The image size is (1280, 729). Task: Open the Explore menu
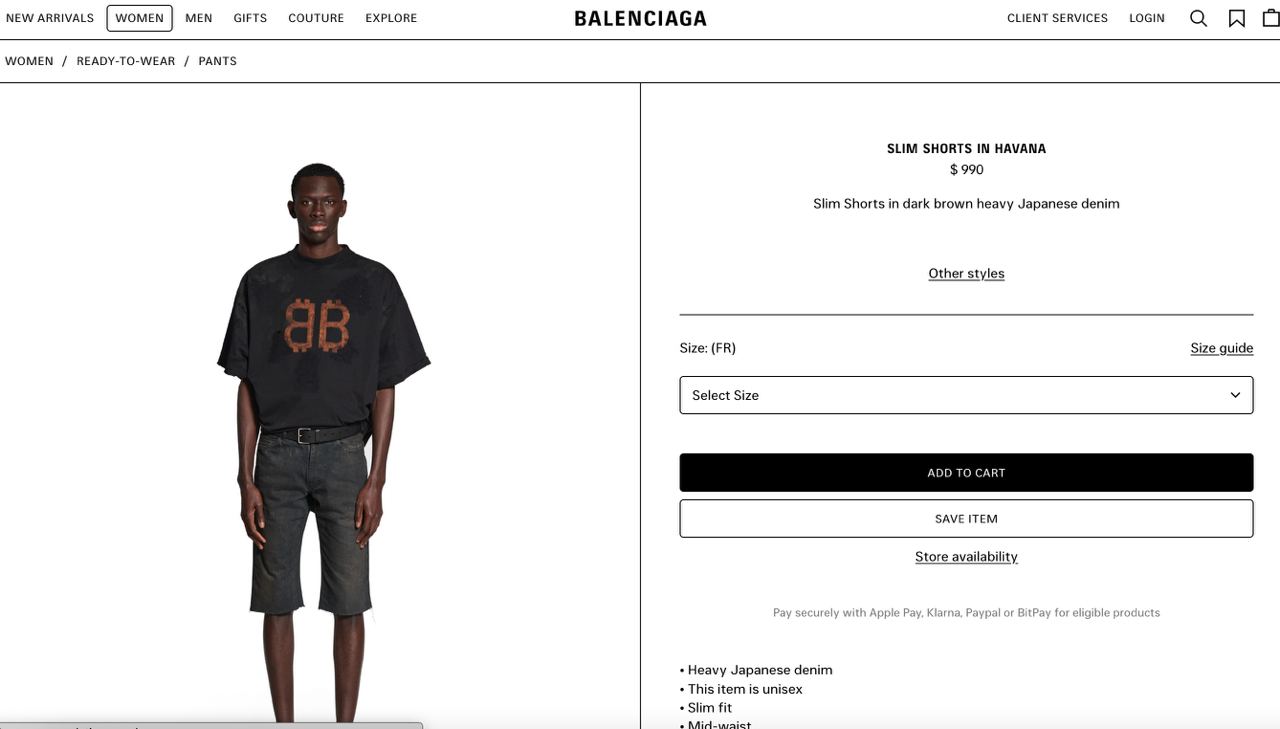tap(391, 18)
